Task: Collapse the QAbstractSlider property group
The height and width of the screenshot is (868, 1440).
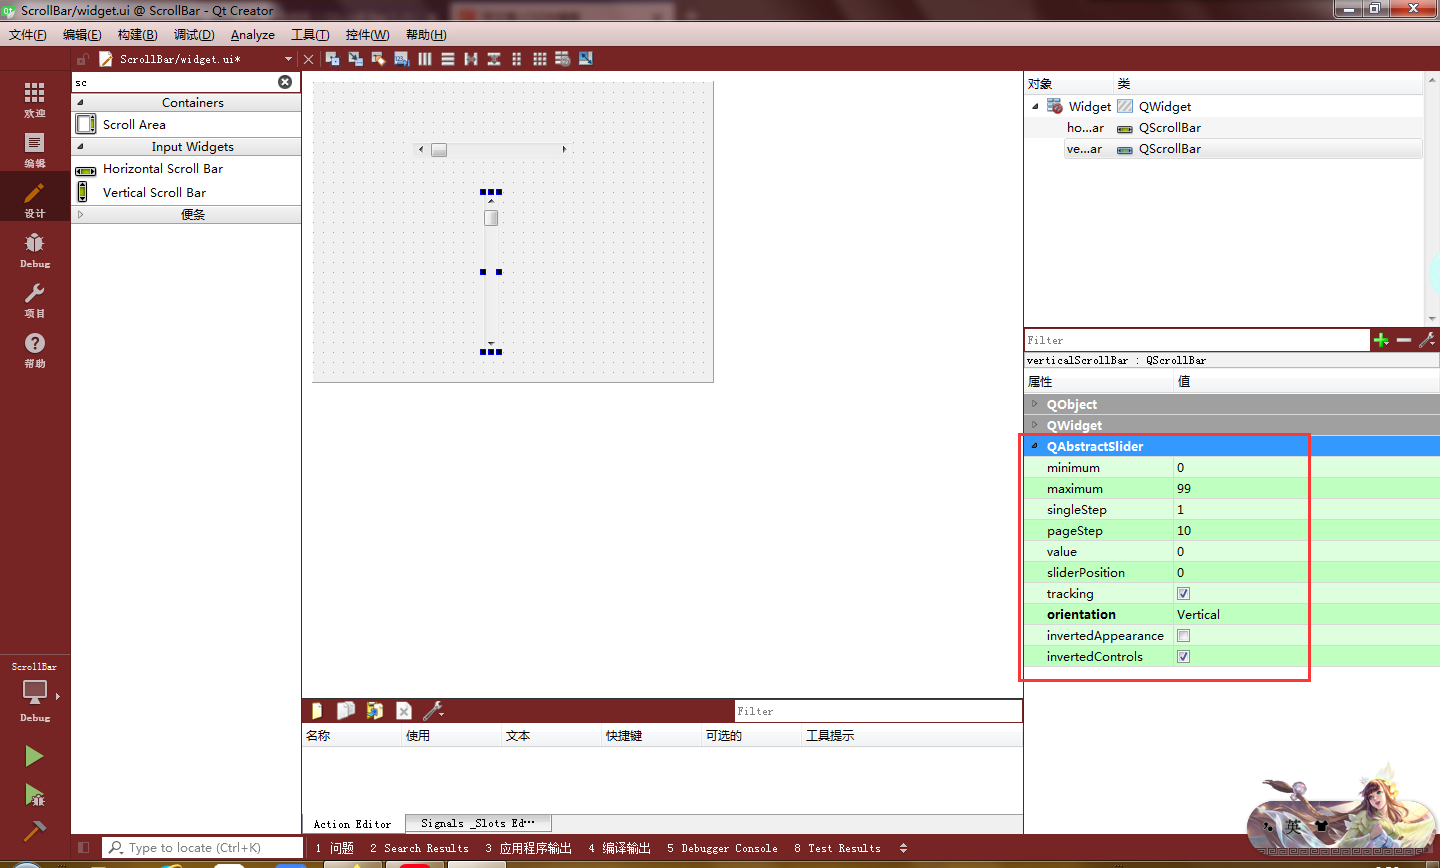Action: (x=1035, y=446)
